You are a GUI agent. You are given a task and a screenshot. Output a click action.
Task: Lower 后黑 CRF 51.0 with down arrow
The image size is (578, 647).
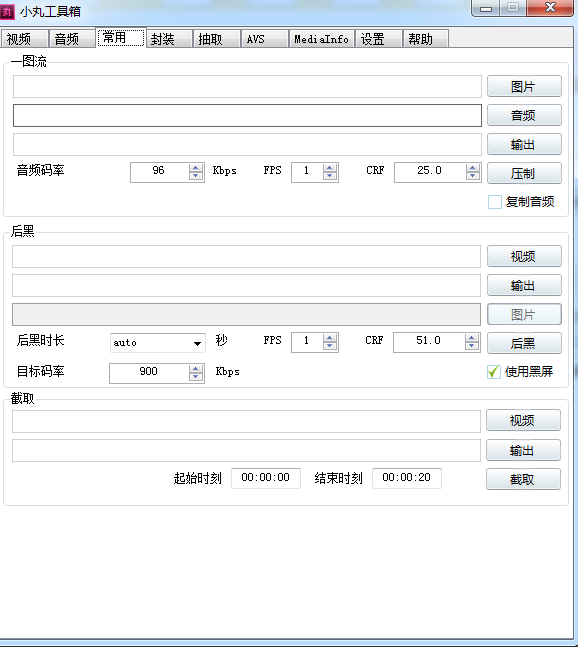point(472,346)
